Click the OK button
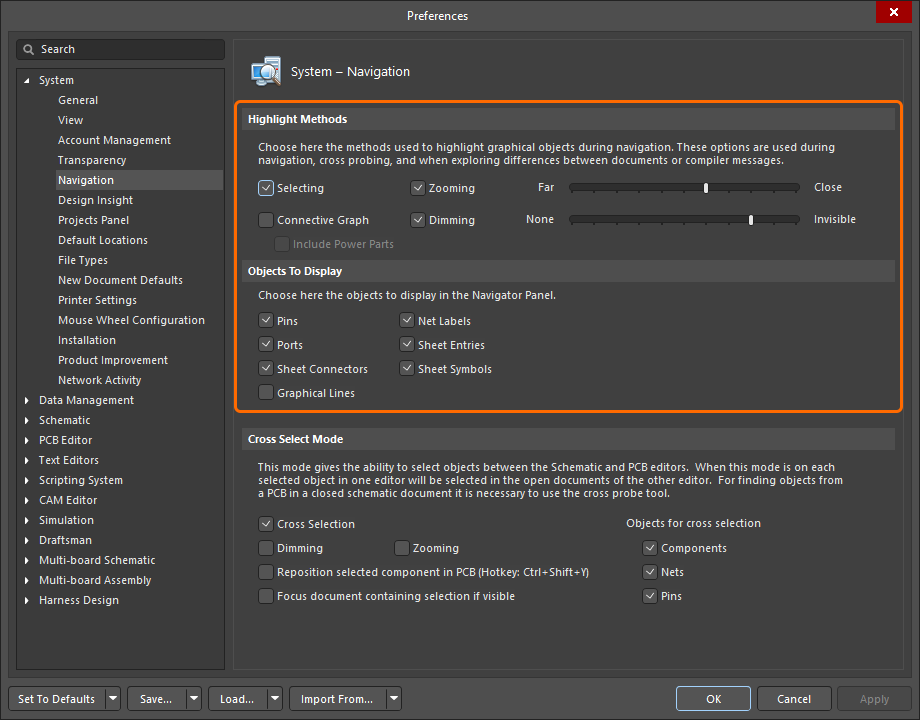The image size is (920, 720). tap(712, 699)
